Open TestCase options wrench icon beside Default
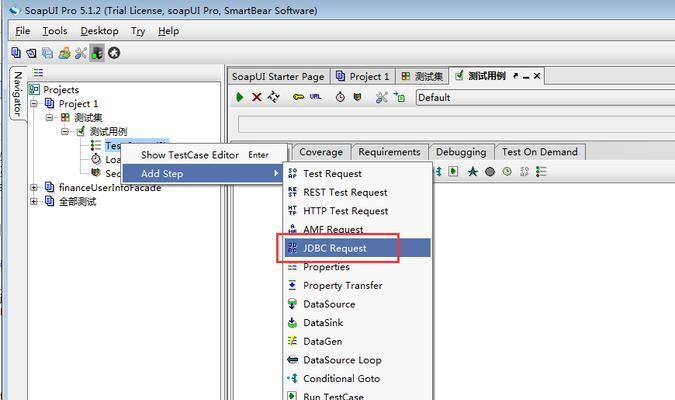Screen dimensions: 675x400 [382, 97]
